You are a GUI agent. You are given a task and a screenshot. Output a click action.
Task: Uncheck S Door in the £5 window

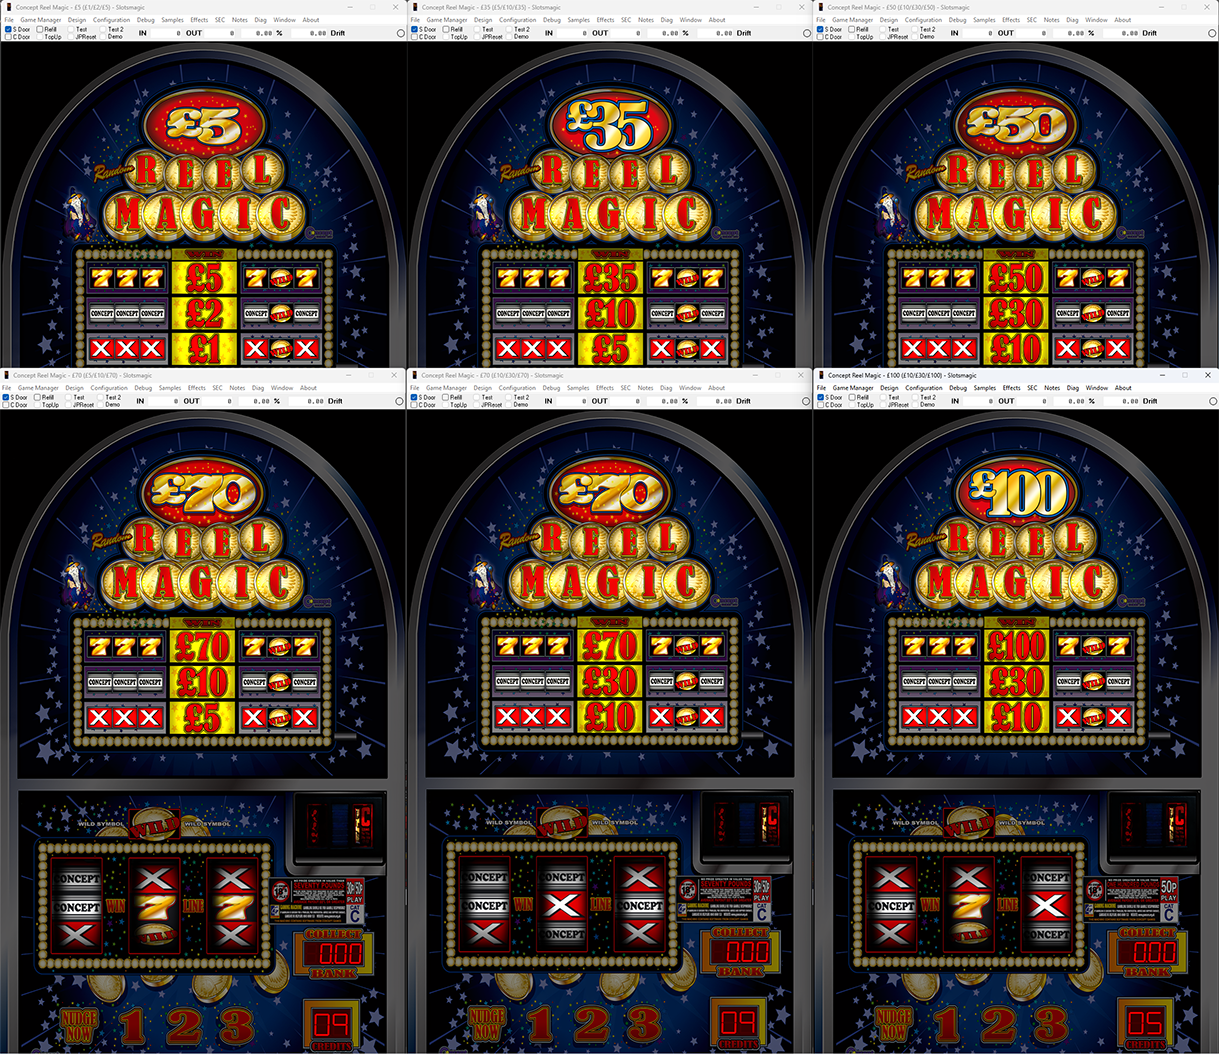[x=8, y=29]
